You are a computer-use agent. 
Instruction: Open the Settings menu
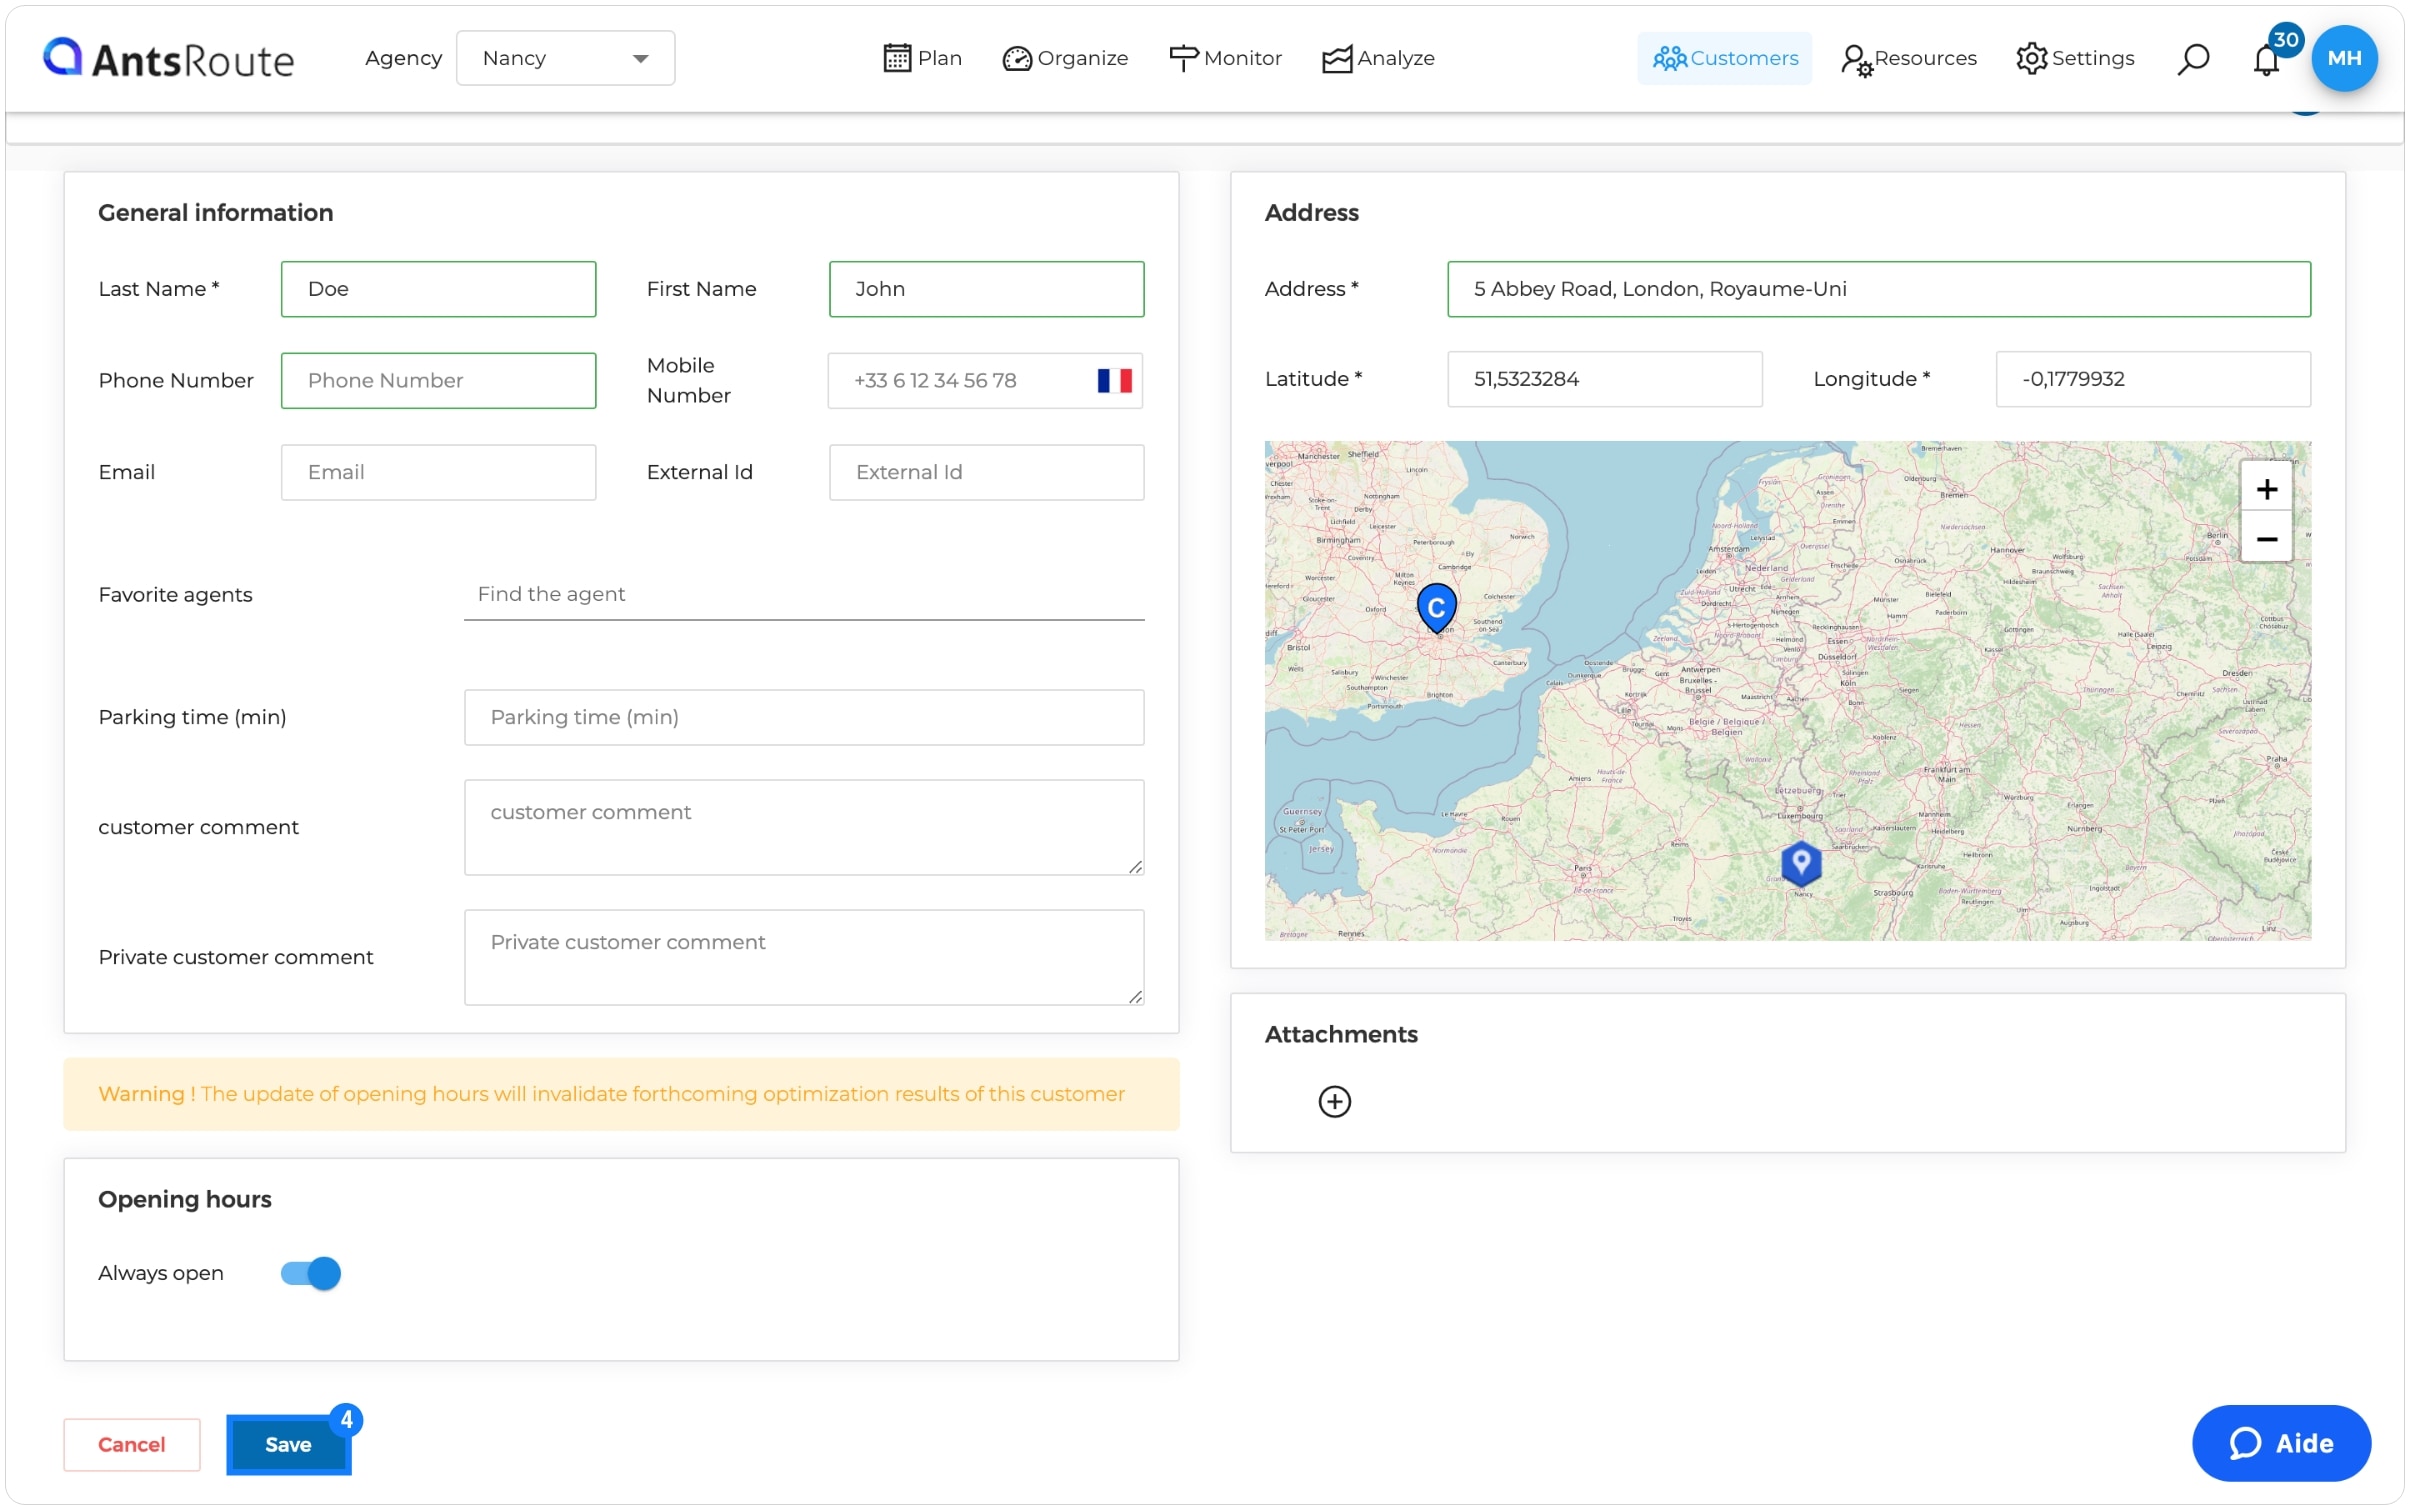click(x=2075, y=58)
